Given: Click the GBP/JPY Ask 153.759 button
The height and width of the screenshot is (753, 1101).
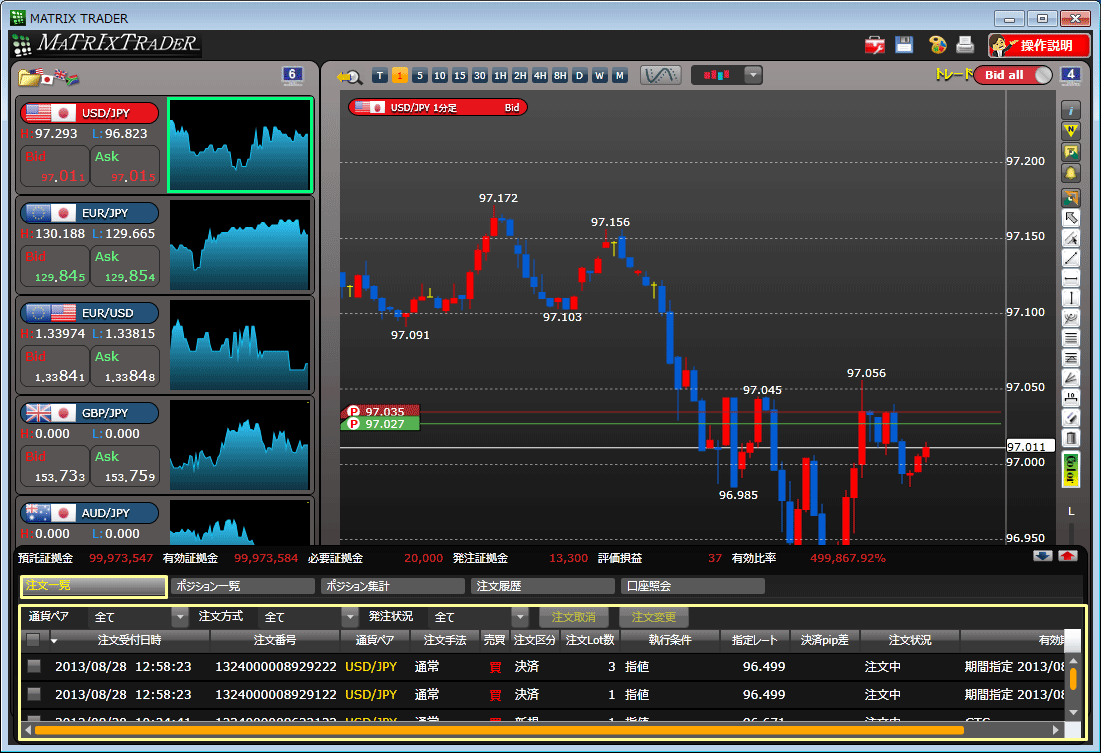Looking at the screenshot, I should [x=125, y=466].
